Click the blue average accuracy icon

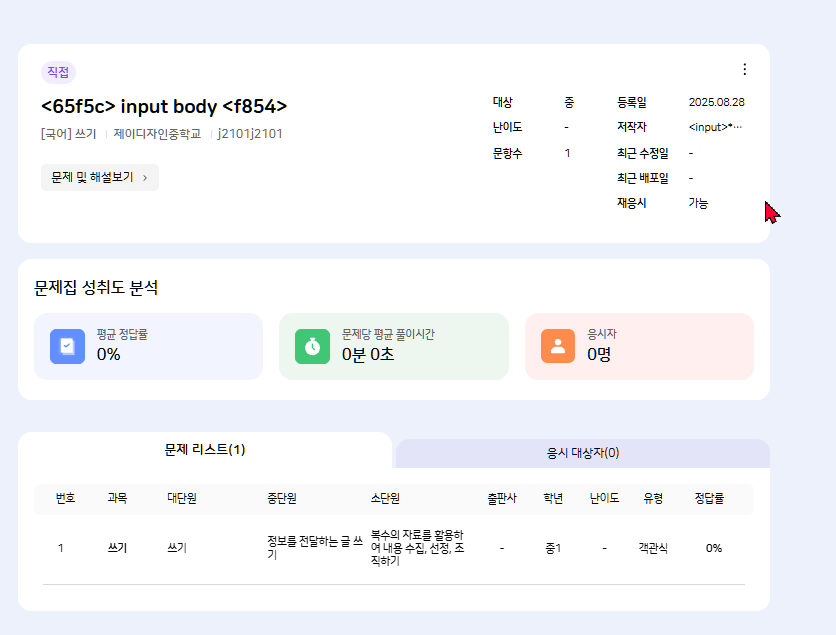pos(67,346)
